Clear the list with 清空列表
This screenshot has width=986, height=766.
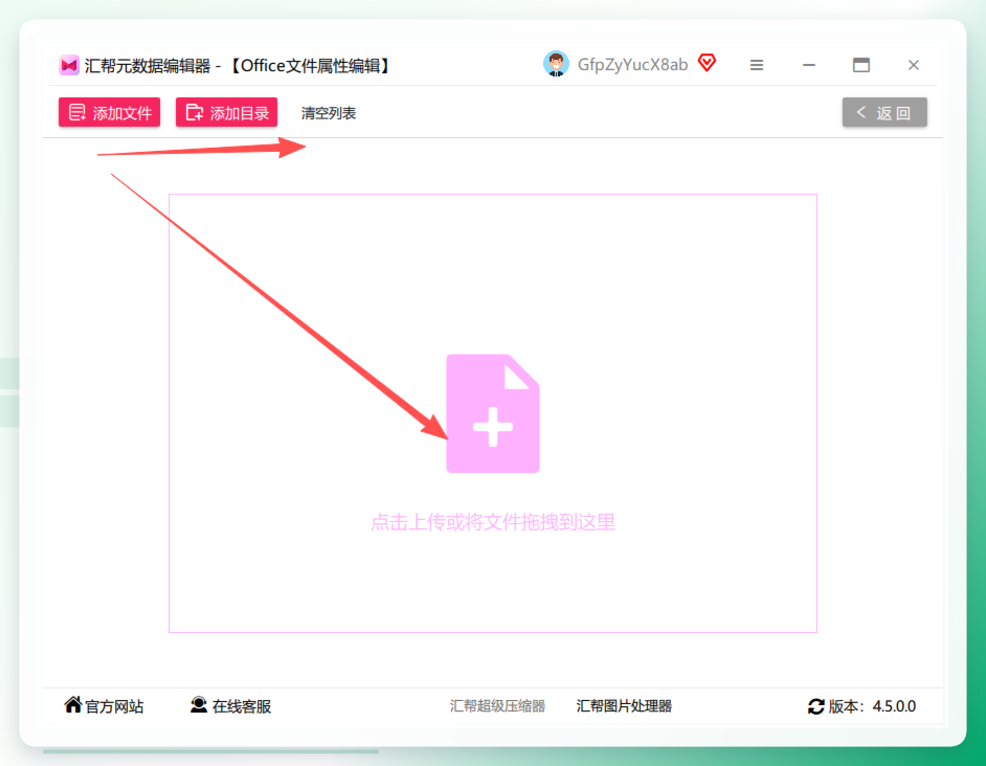pyautogui.click(x=328, y=113)
